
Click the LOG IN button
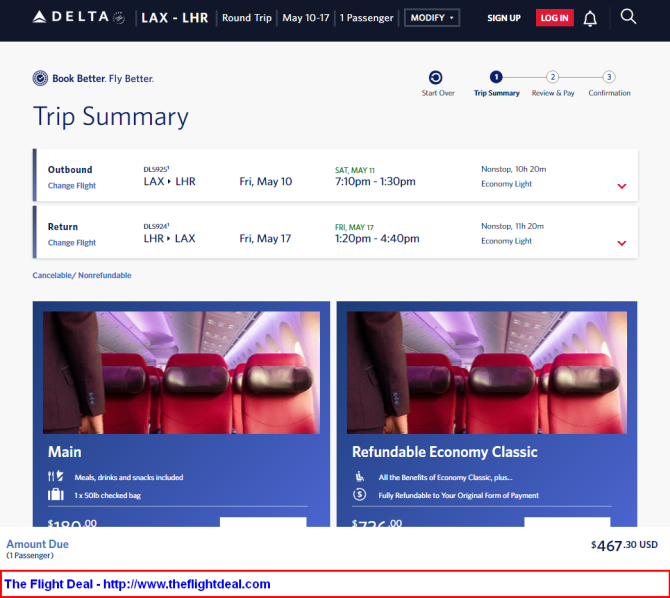point(554,18)
